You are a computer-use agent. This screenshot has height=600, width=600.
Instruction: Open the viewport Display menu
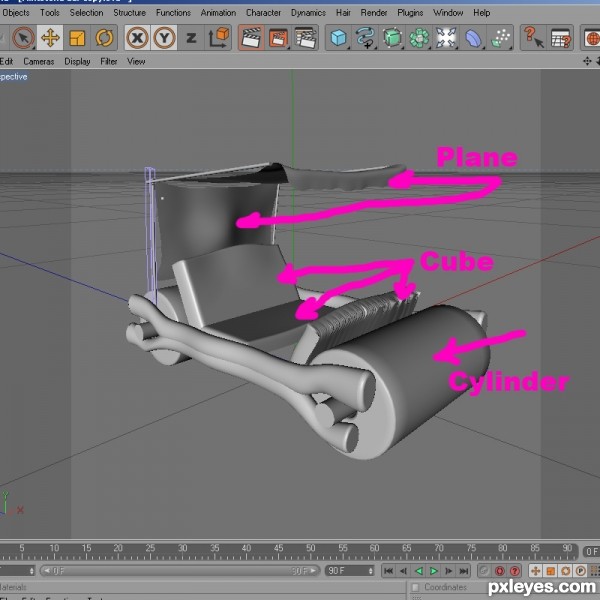[x=77, y=61]
